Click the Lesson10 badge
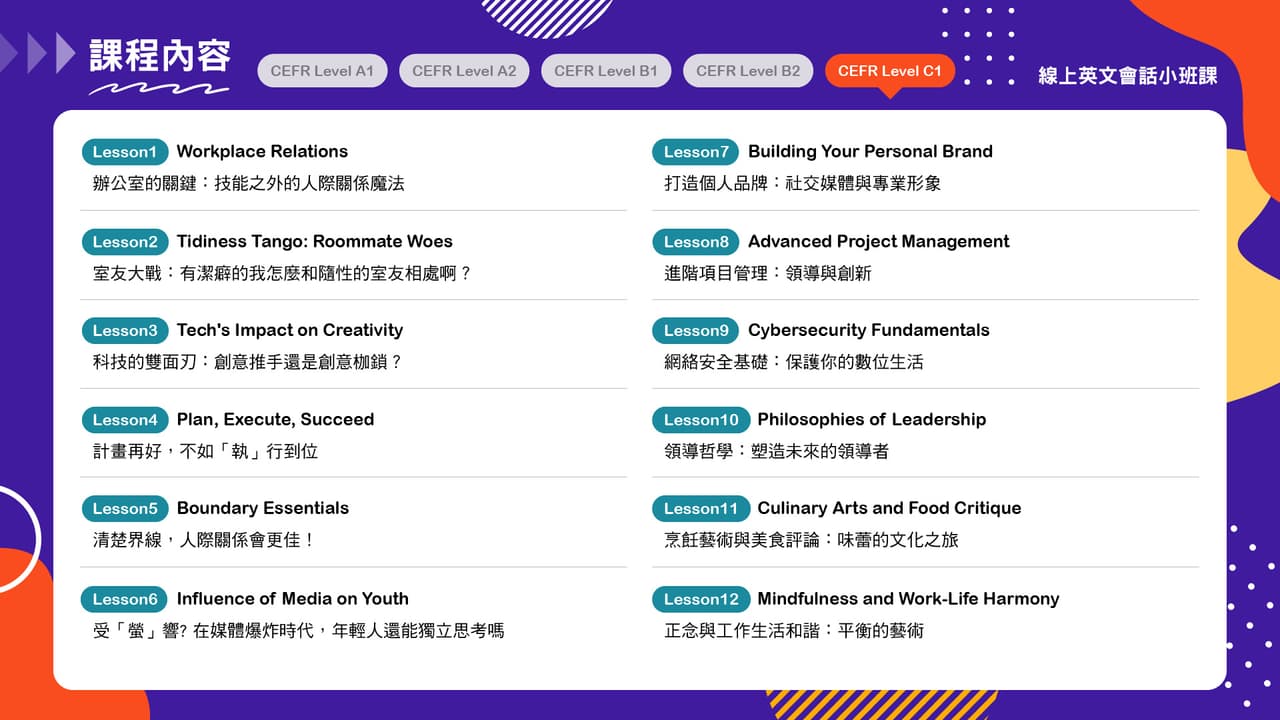 (x=701, y=420)
